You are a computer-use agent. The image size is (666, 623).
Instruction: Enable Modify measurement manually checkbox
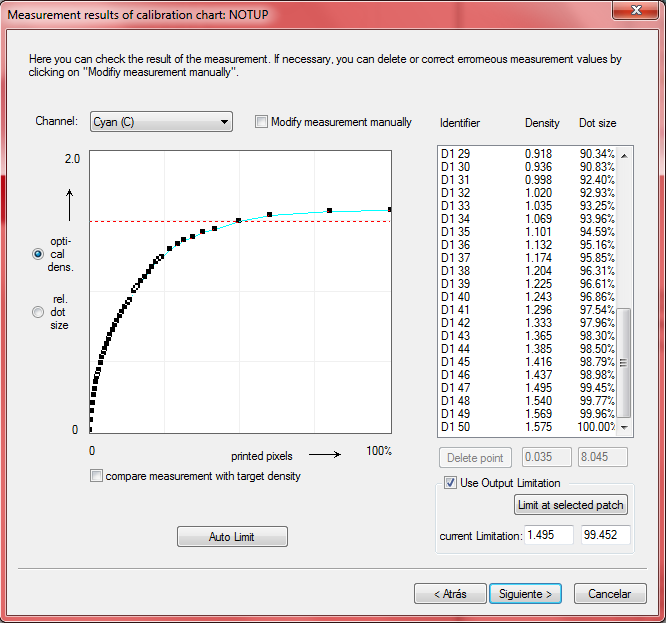pos(262,122)
